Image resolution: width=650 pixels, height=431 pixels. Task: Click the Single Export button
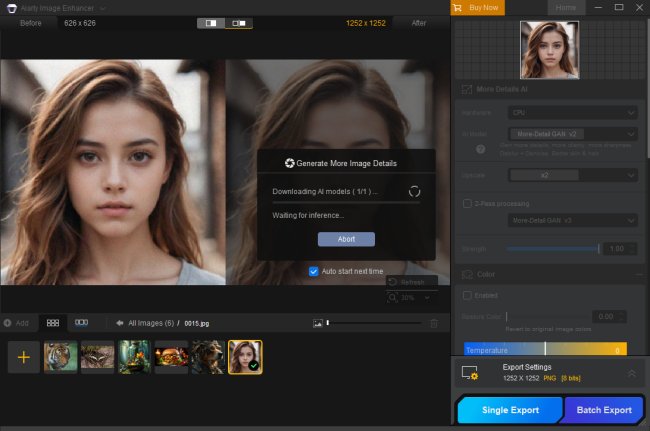pos(510,410)
